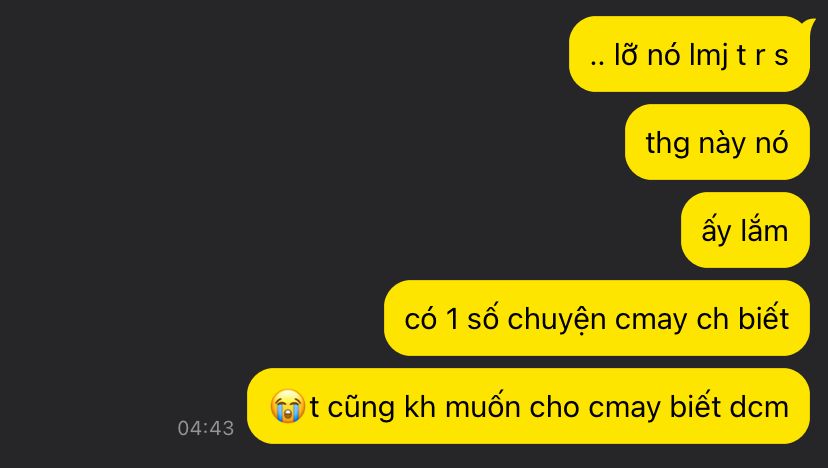Click the word "thg" in the second bubble
This screenshot has width=828, height=468.
[667, 144]
